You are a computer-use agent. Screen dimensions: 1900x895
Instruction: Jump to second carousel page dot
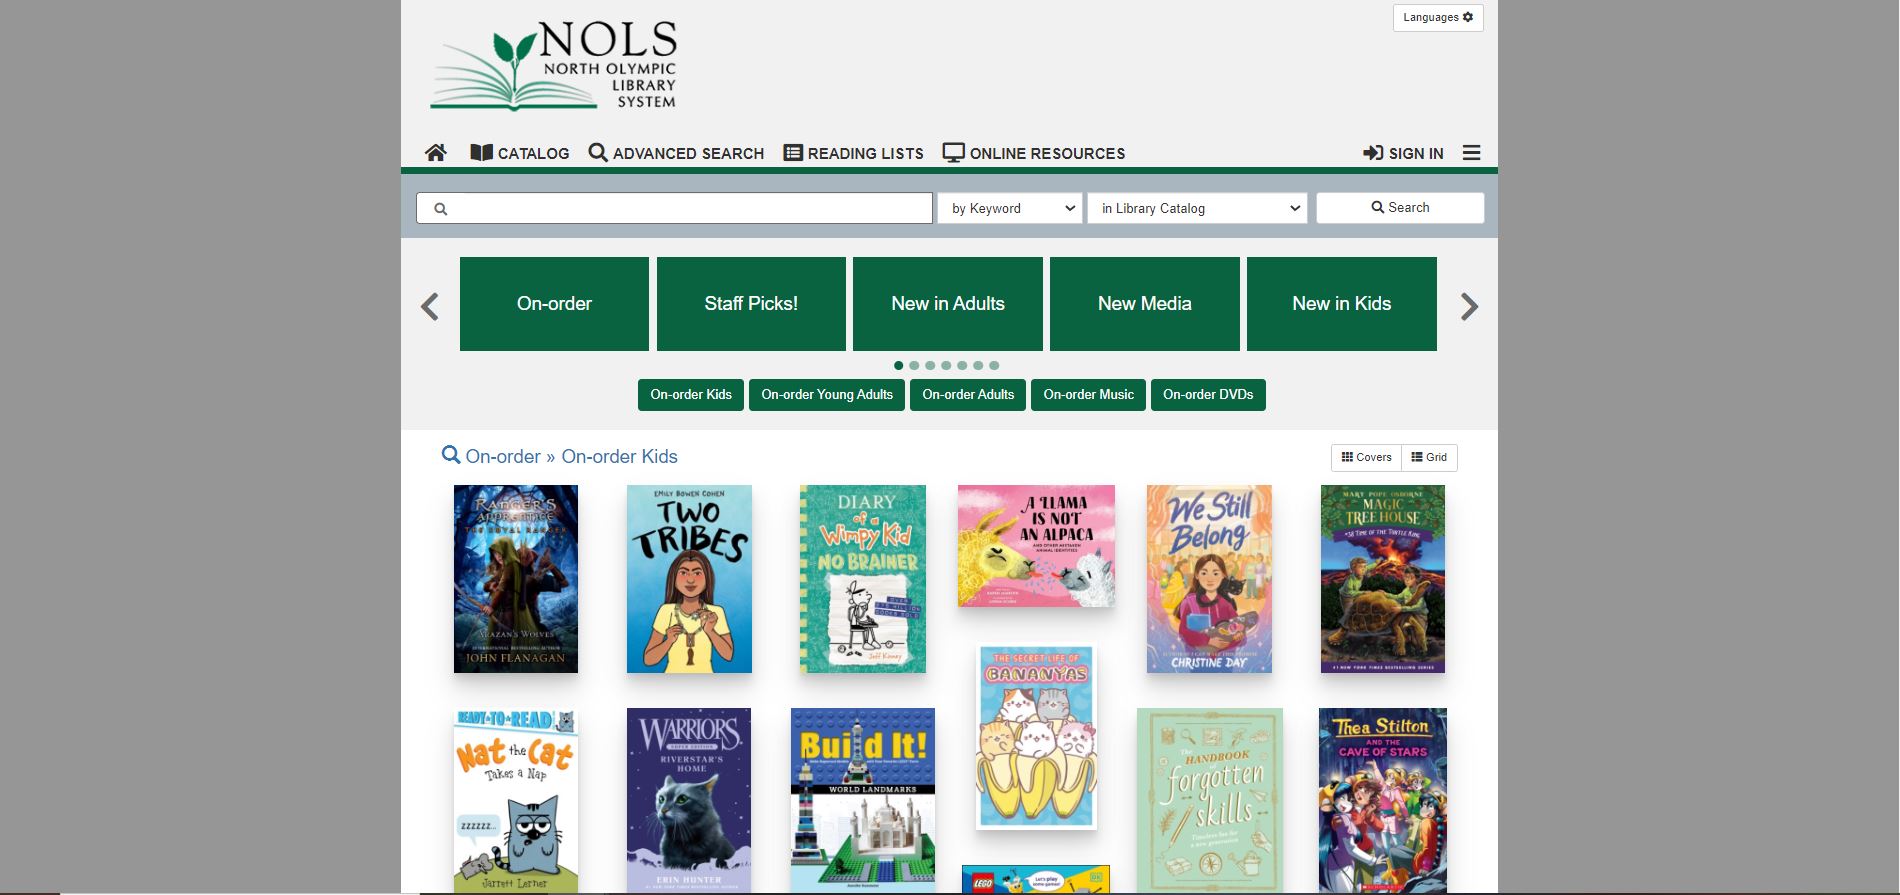tap(914, 365)
